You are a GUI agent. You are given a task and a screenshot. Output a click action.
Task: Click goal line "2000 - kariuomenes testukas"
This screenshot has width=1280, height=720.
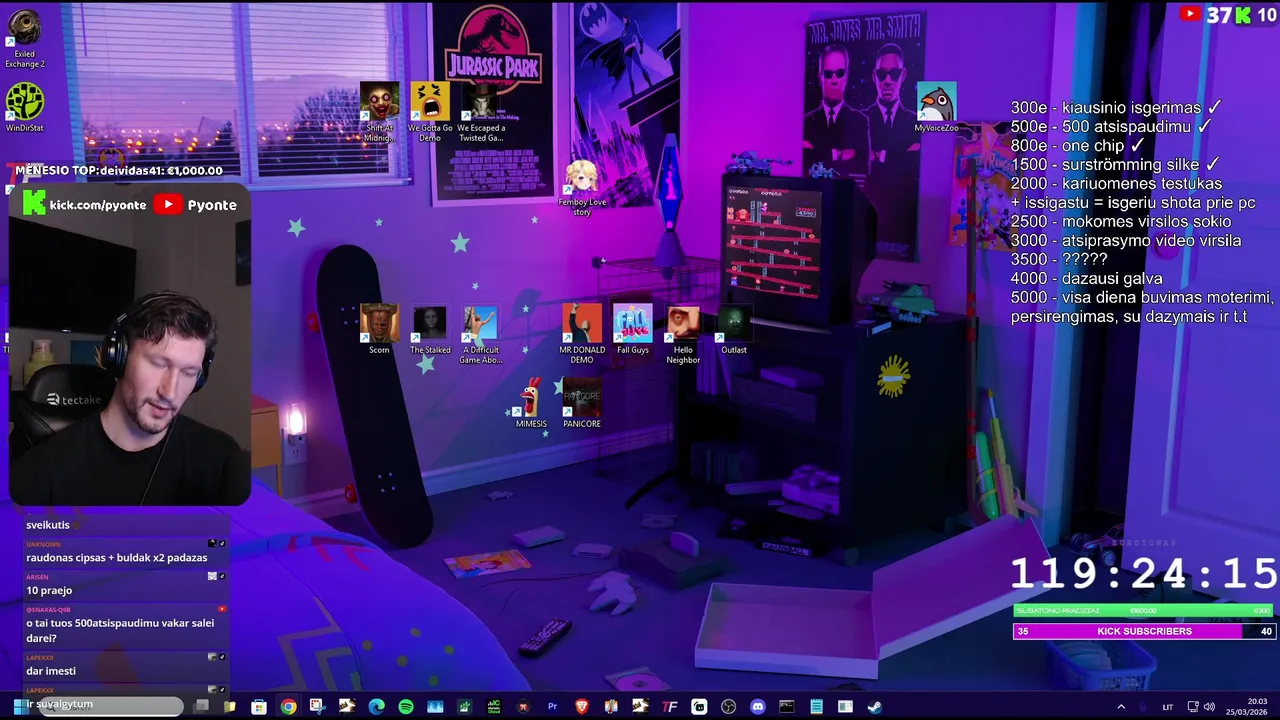tap(1116, 184)
